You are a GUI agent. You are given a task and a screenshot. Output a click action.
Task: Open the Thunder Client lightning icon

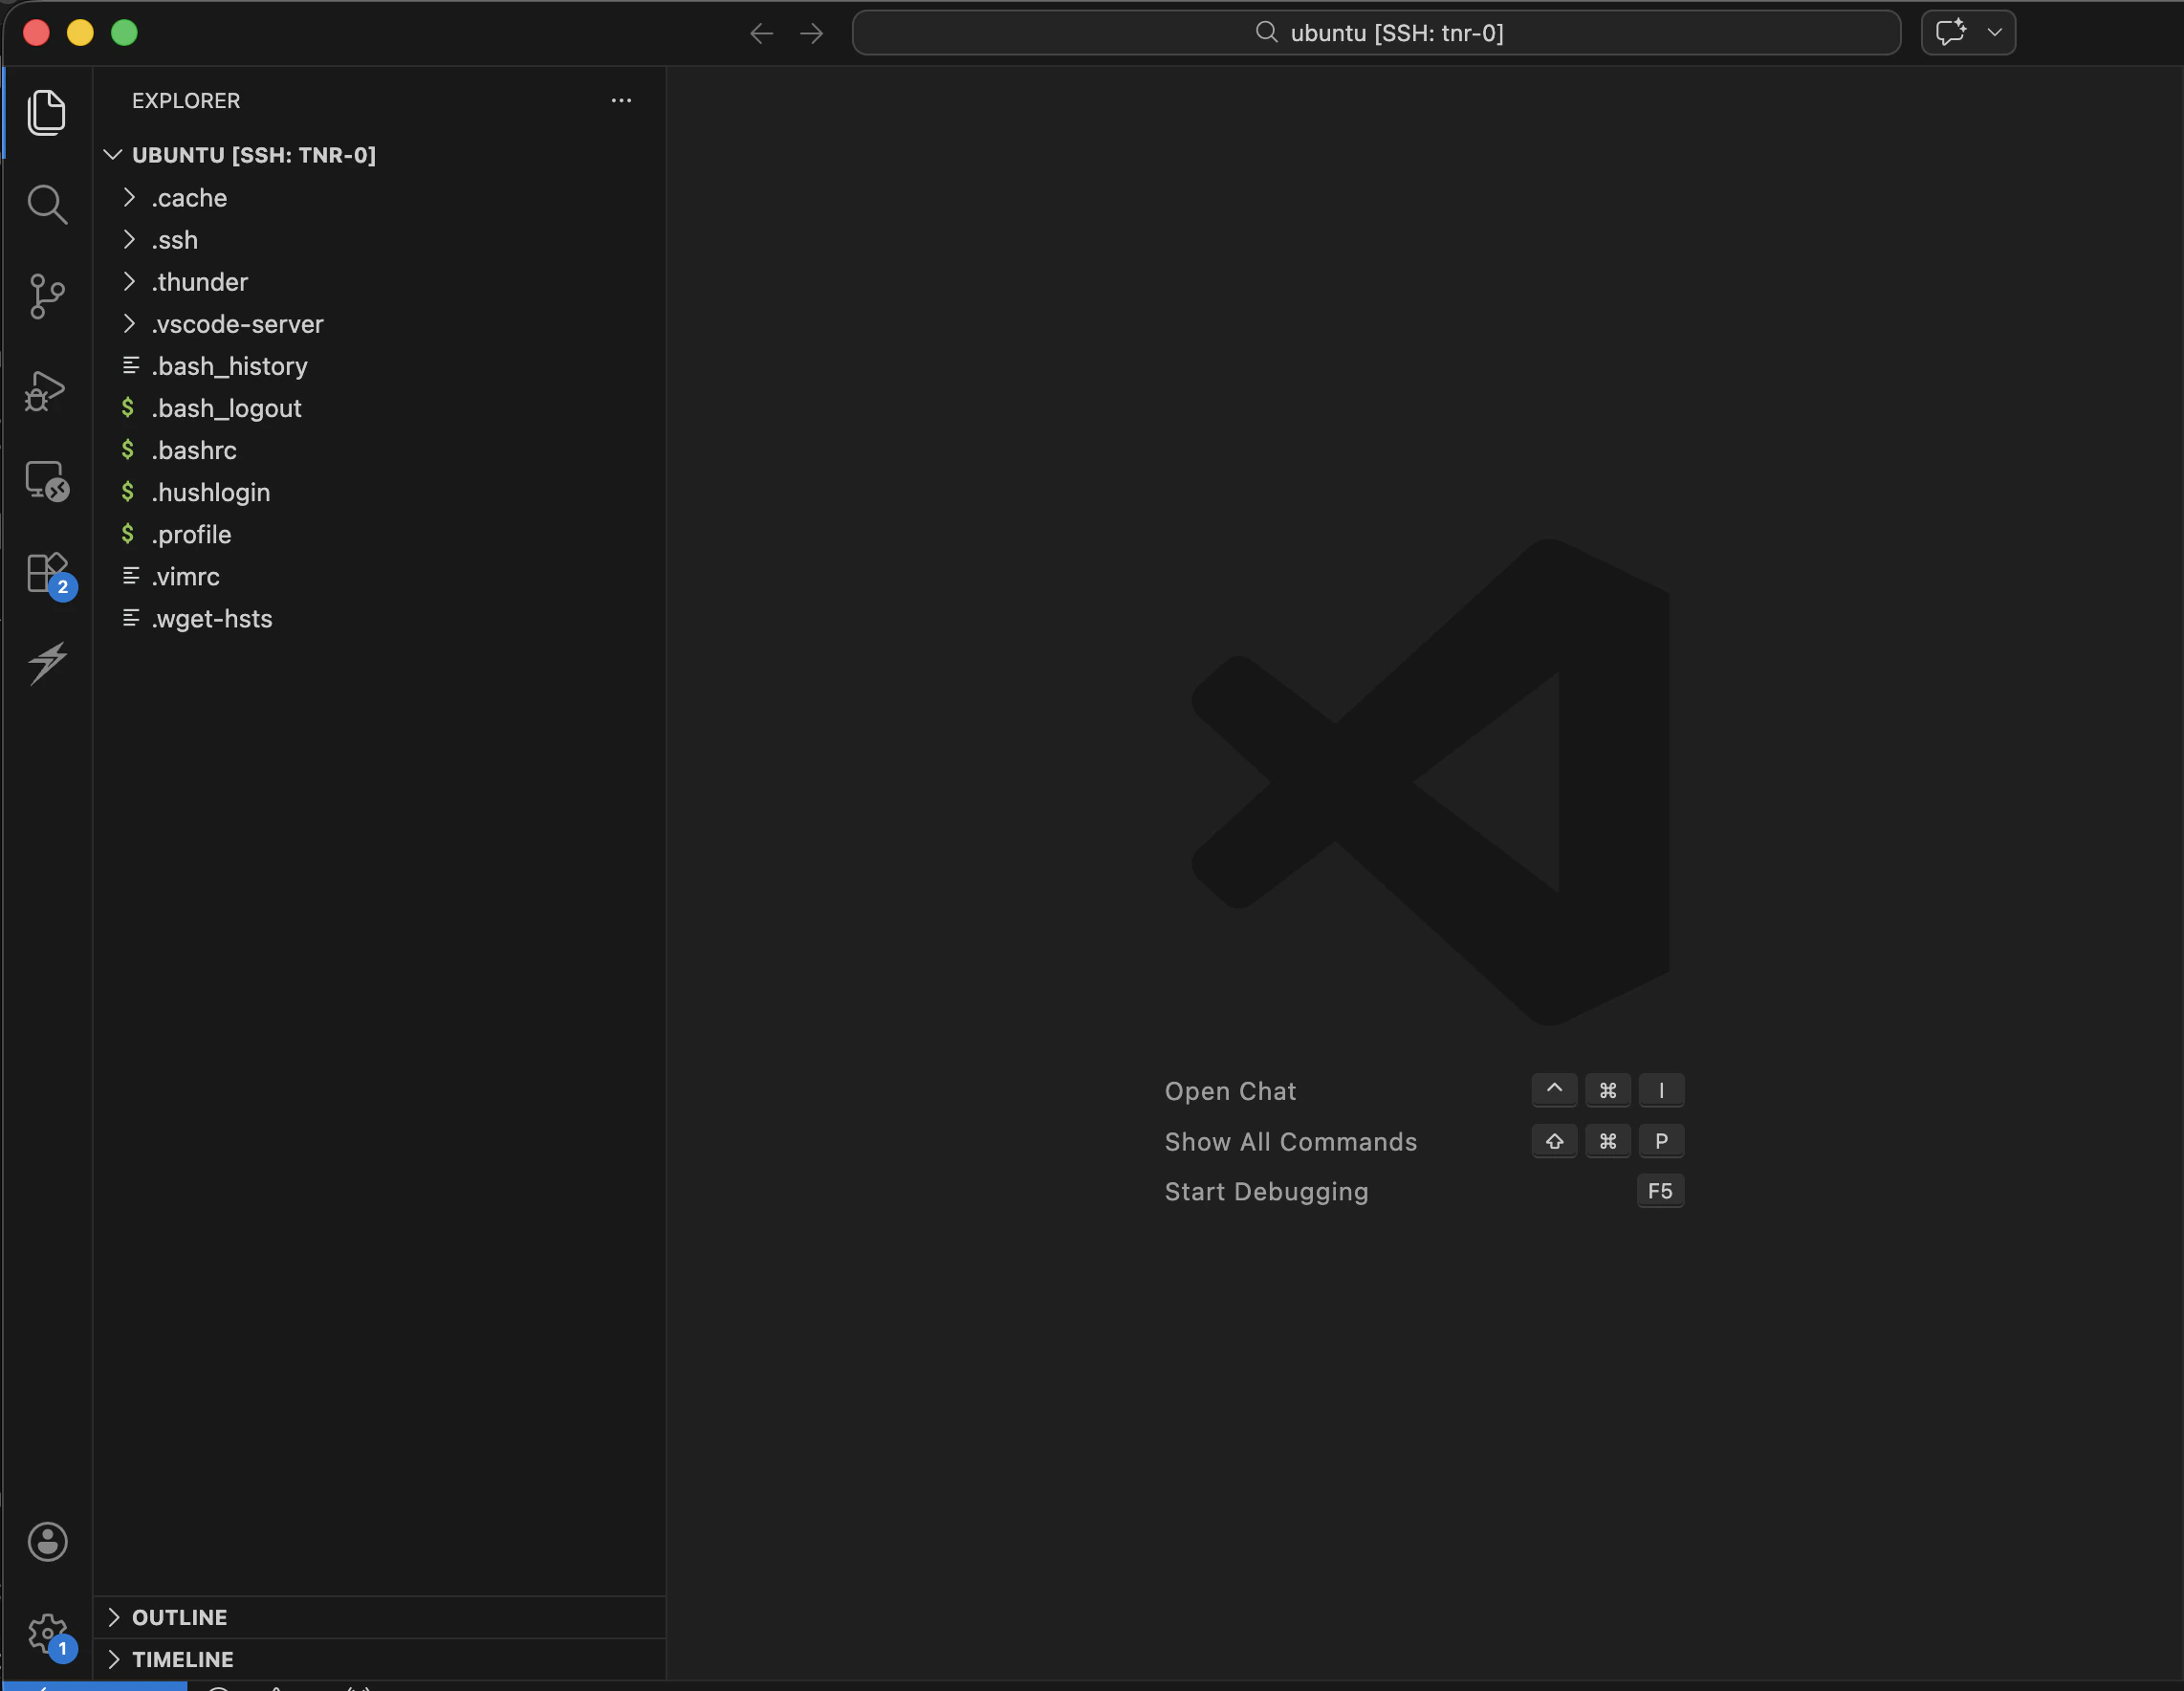tap(47, 663)
